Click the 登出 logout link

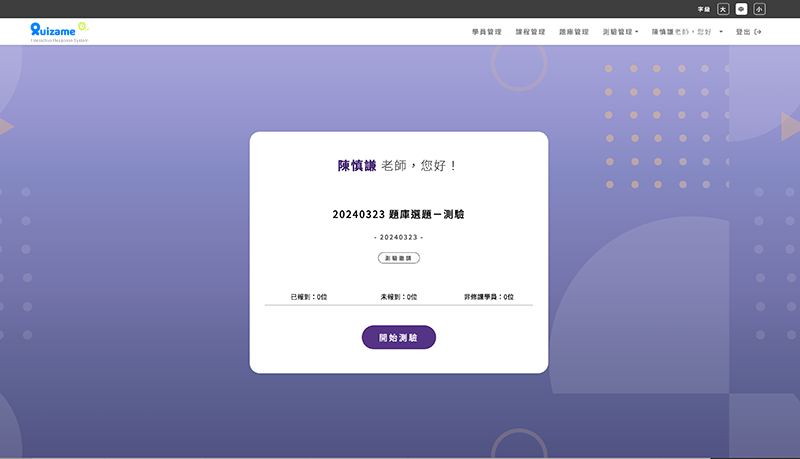pos(743,32)
